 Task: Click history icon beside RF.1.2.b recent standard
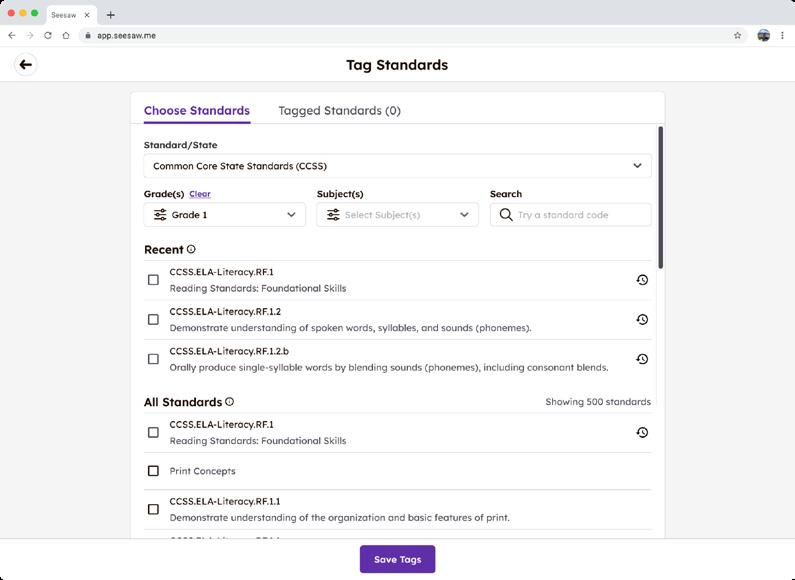coord(642,359)
